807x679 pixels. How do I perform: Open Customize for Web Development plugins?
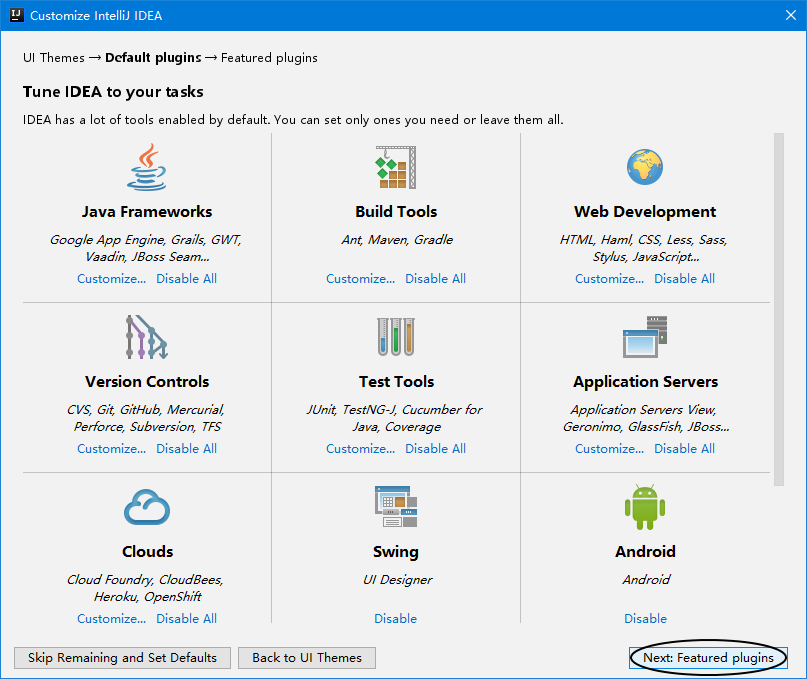pos(610,279)
